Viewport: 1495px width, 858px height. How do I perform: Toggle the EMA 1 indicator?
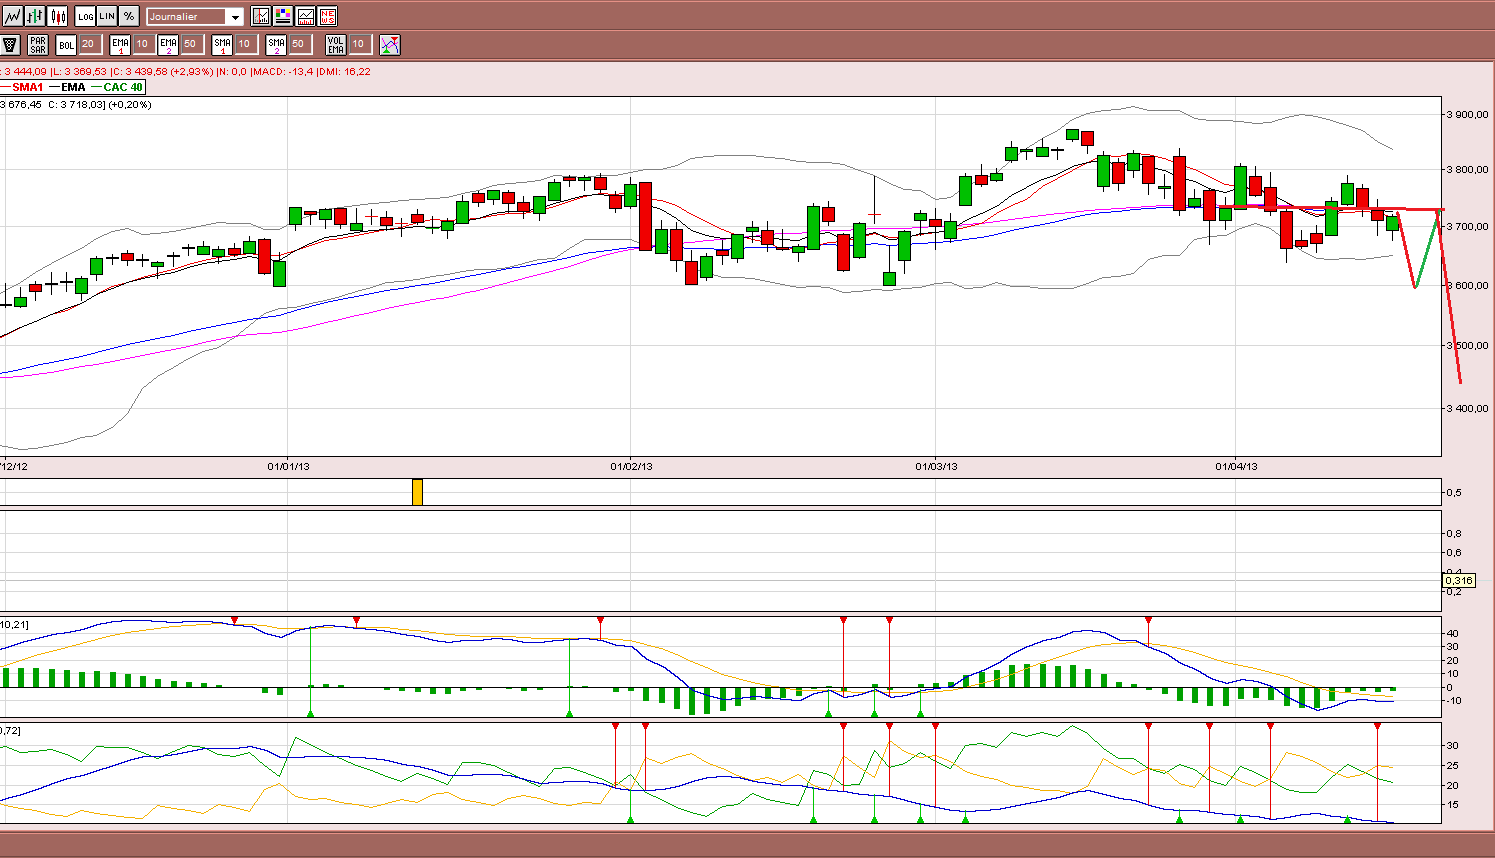[120, 44]
